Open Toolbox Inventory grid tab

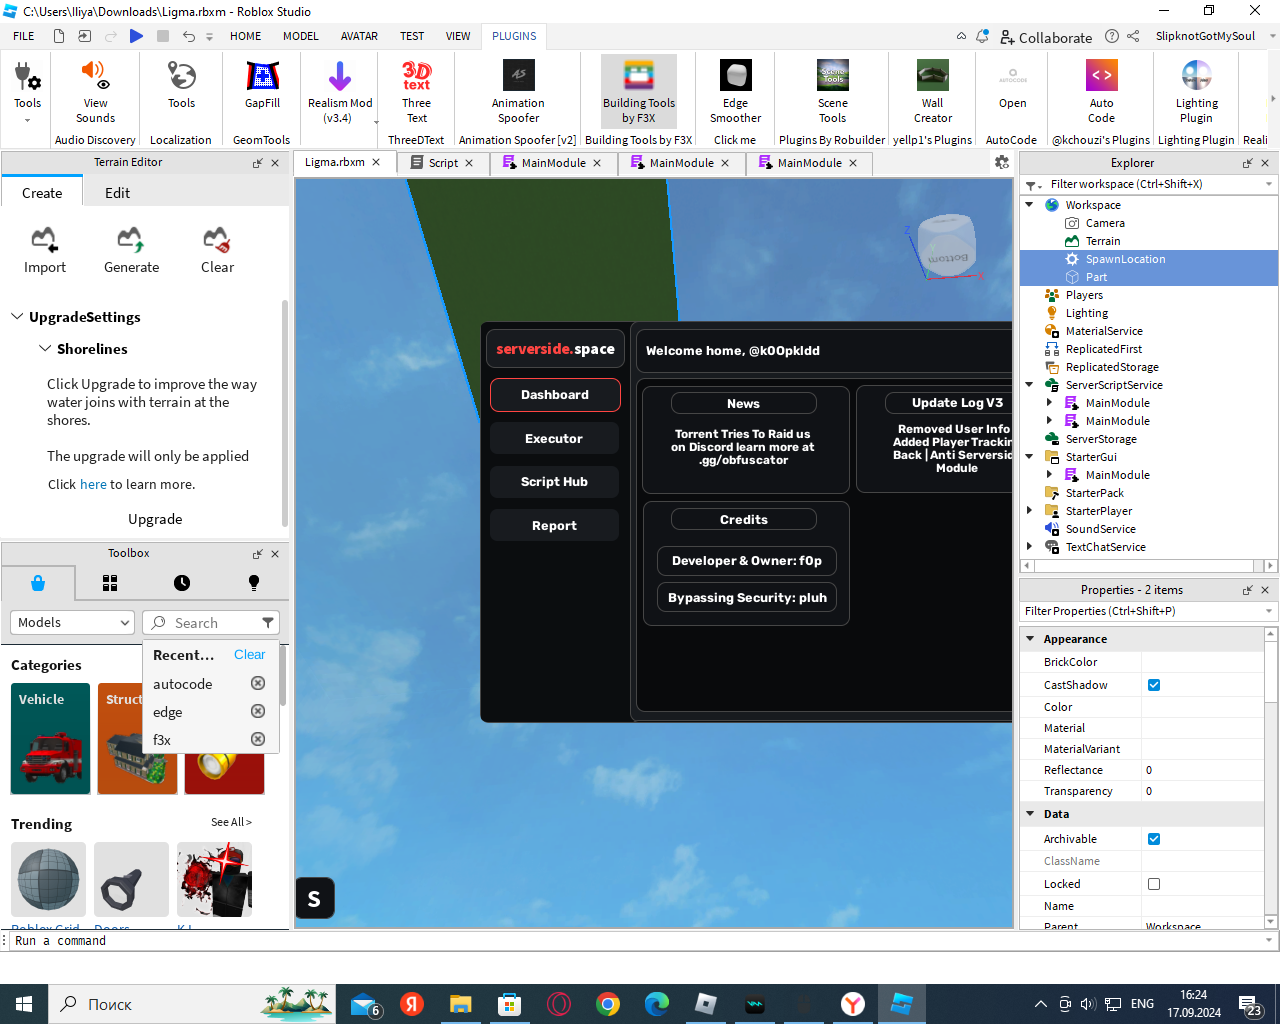(110, 583)
